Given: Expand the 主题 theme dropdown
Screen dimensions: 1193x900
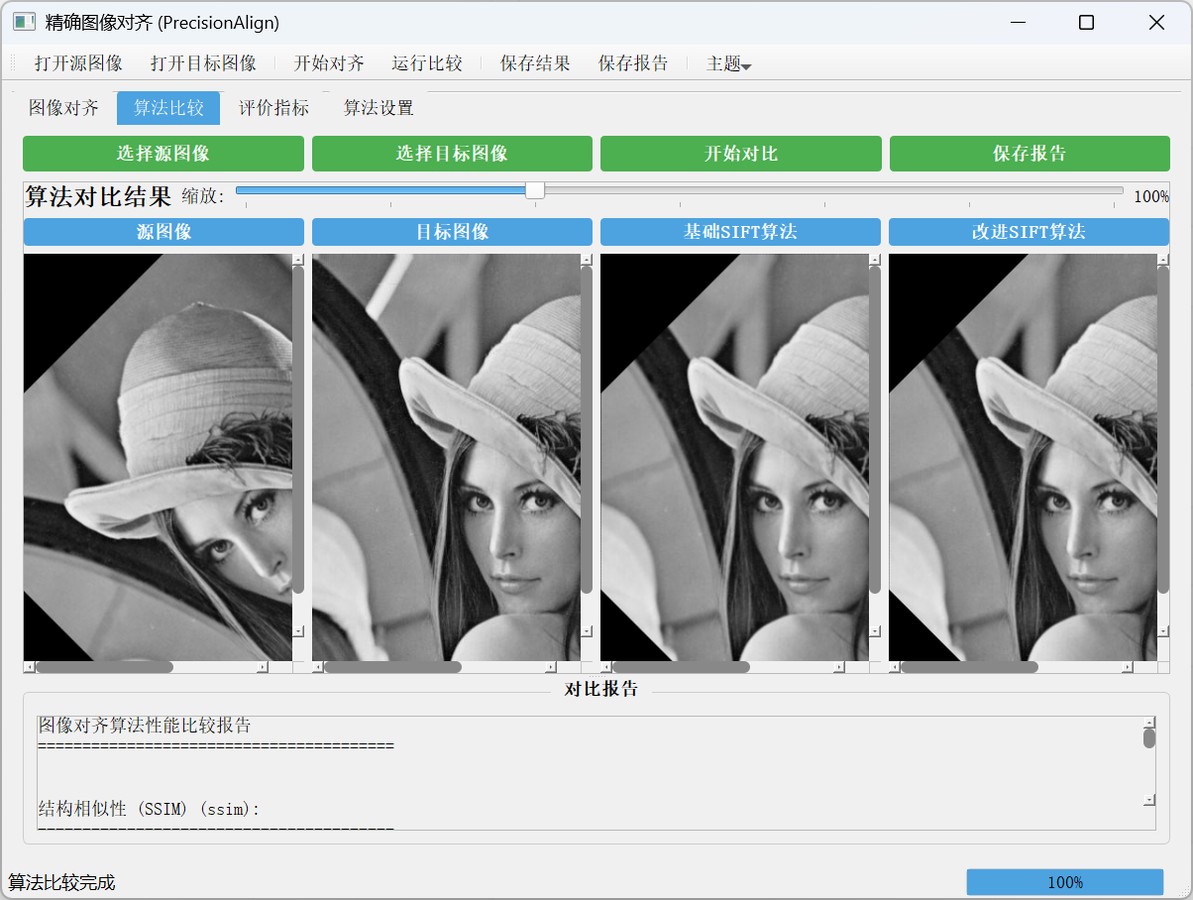Looking at the screenshot, I should pos(729,64).
